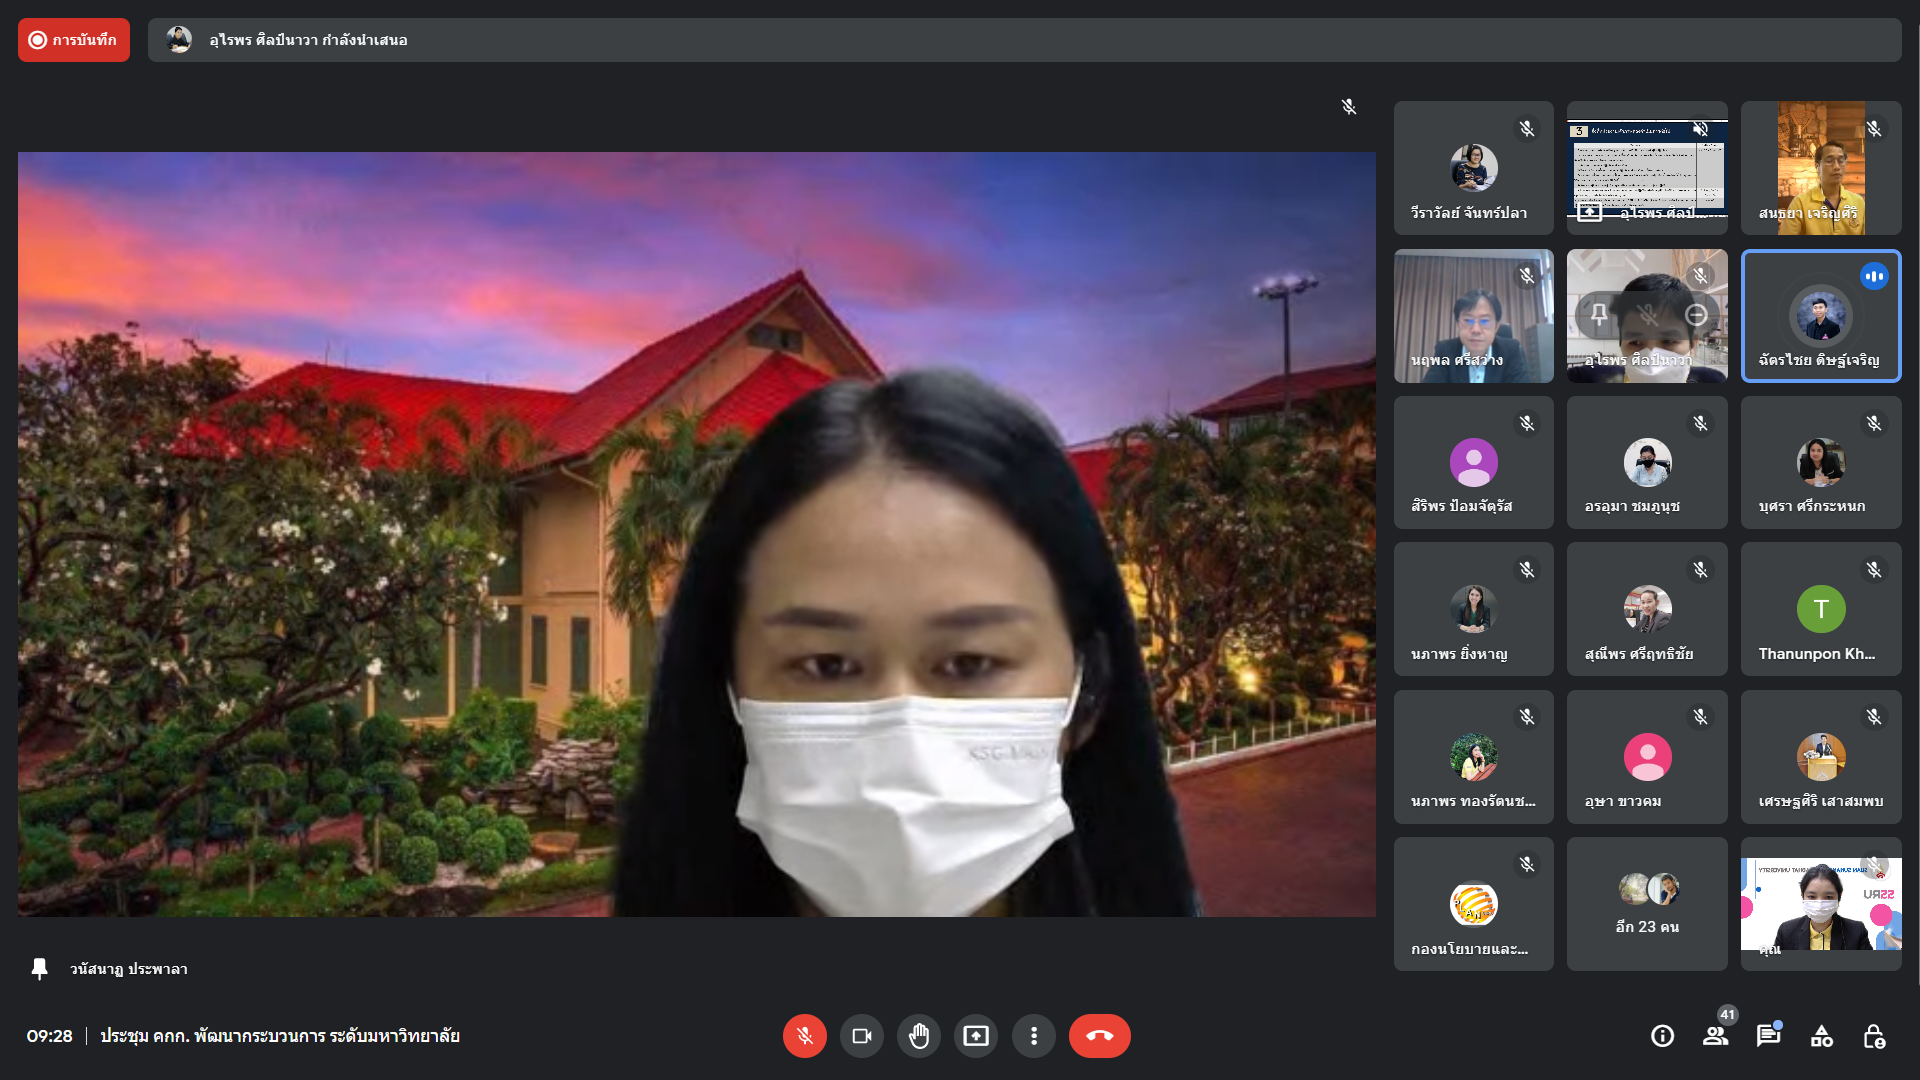Viewport: 1920px width, 1080px height.
Task: Raise hand using the hand icon
Action: (918, 1036)
